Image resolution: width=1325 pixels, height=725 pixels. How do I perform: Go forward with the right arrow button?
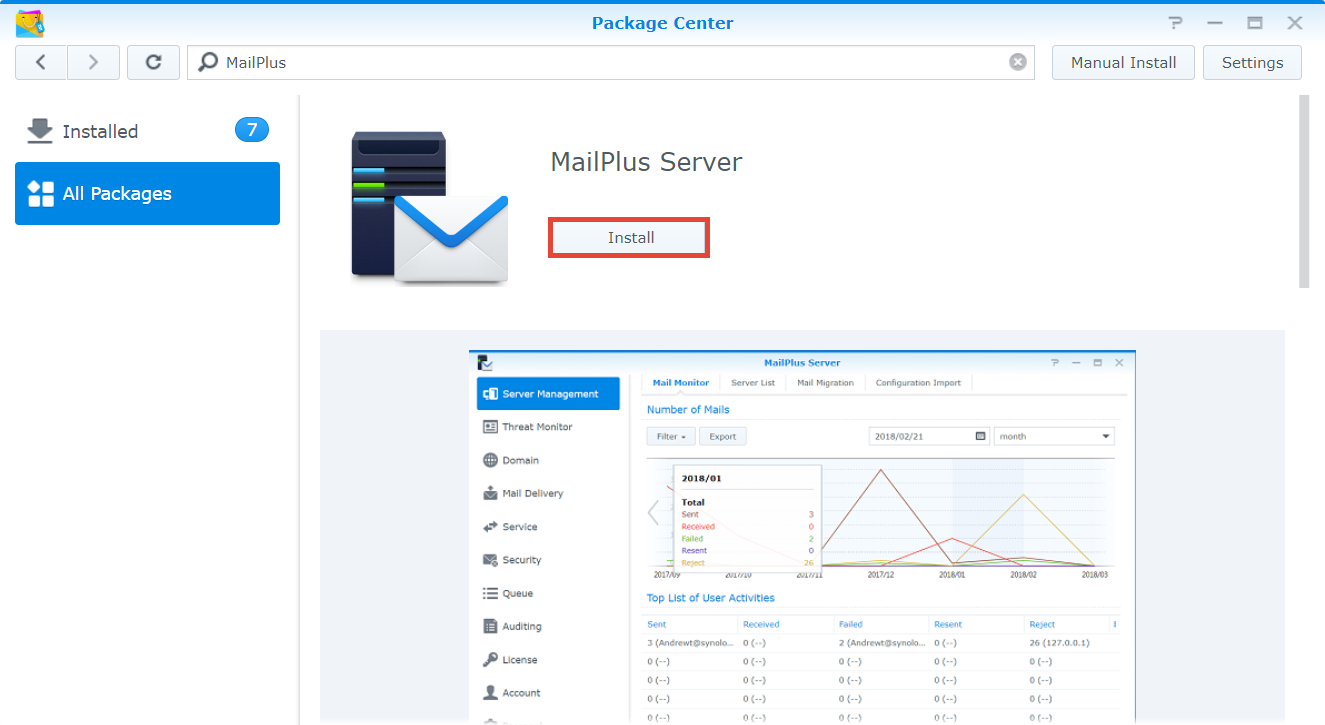pyautogui.click(x=94, y=62)
